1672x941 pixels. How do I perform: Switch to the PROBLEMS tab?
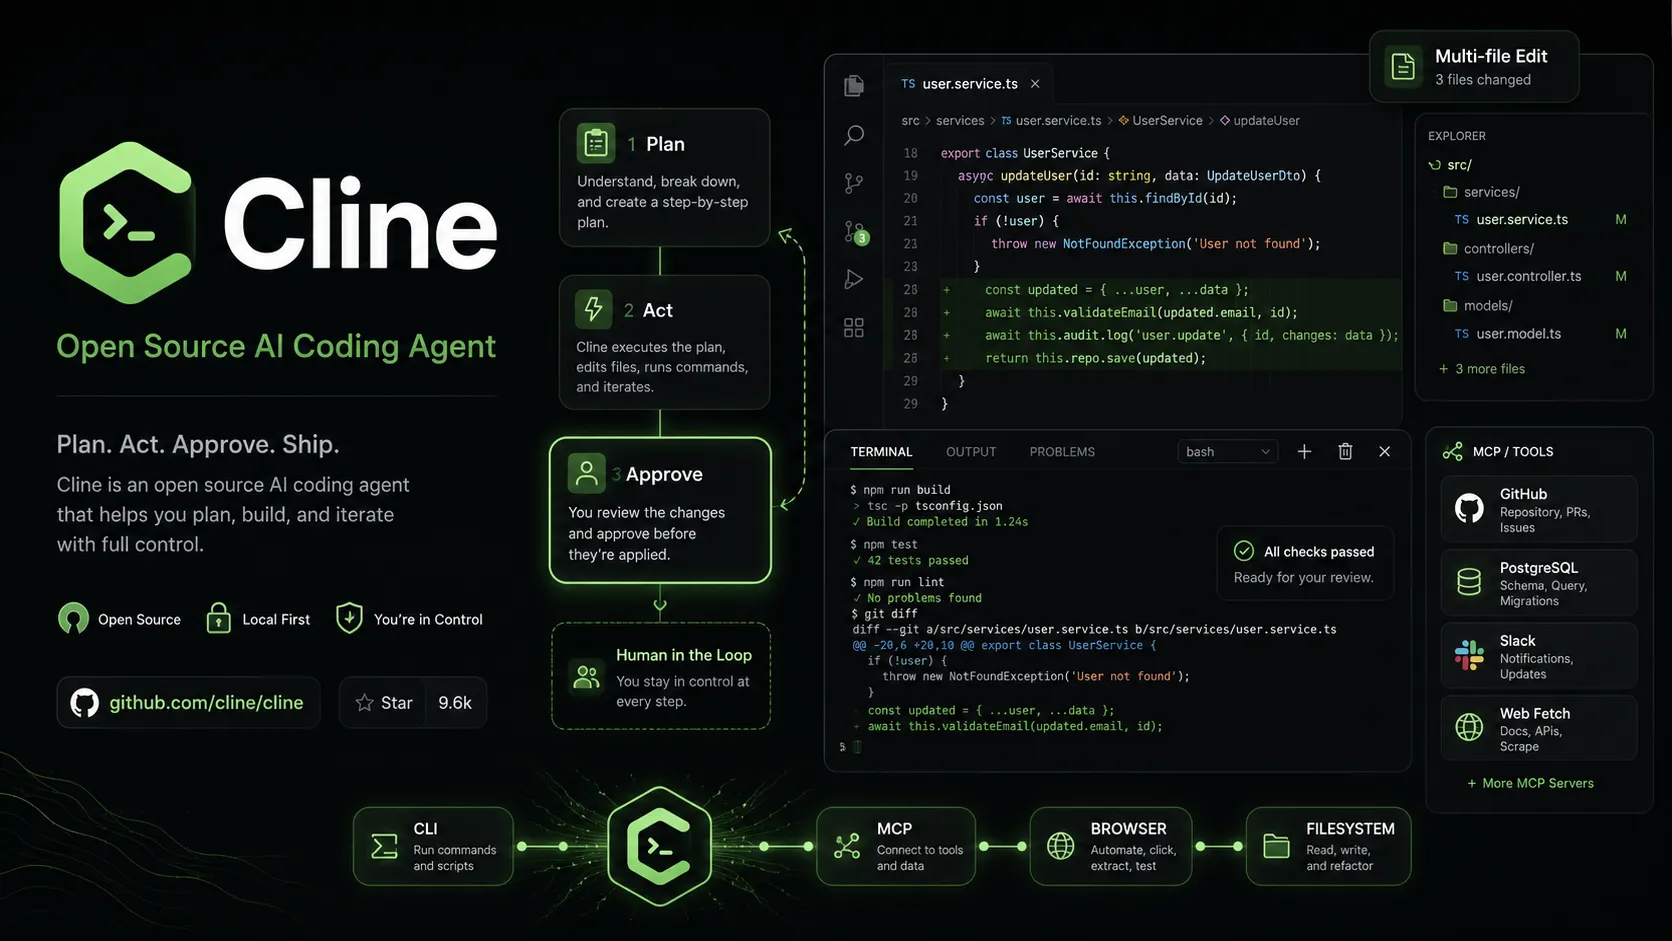click(x=1062, y=452)
